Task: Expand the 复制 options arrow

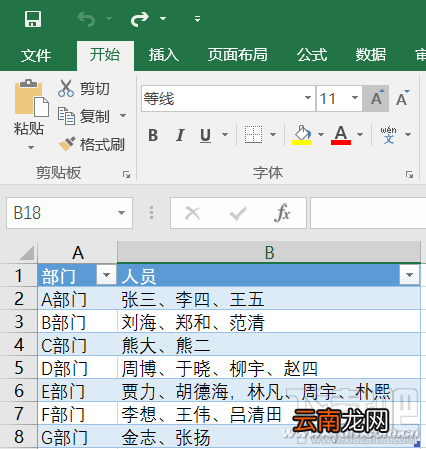Action: tap(123, 116)
